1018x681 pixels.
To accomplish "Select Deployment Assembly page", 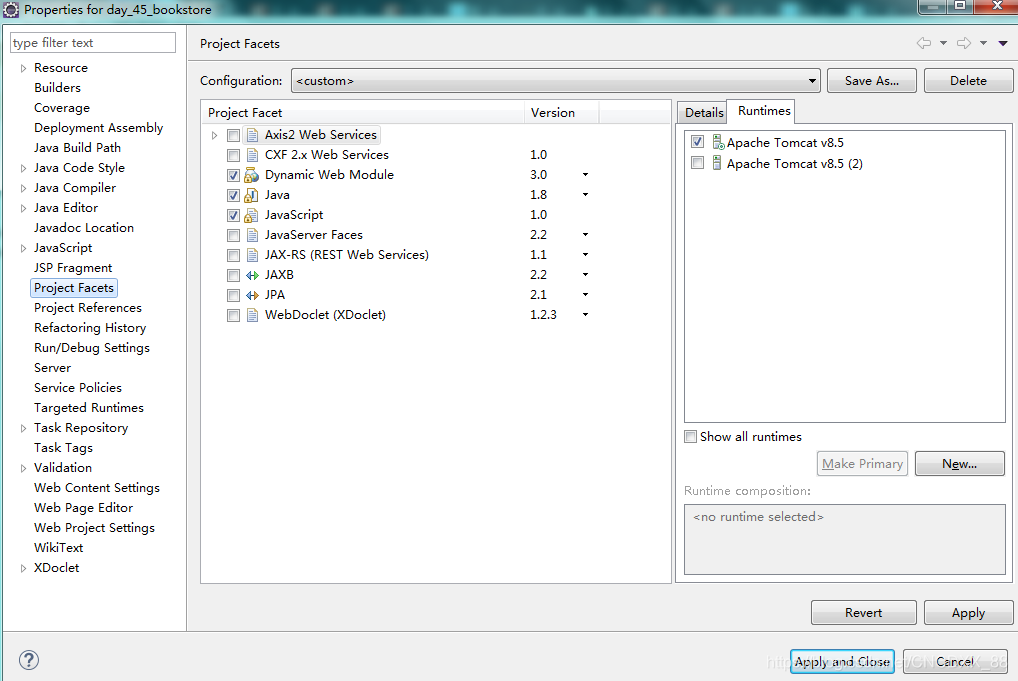I will tap(98, 128).
